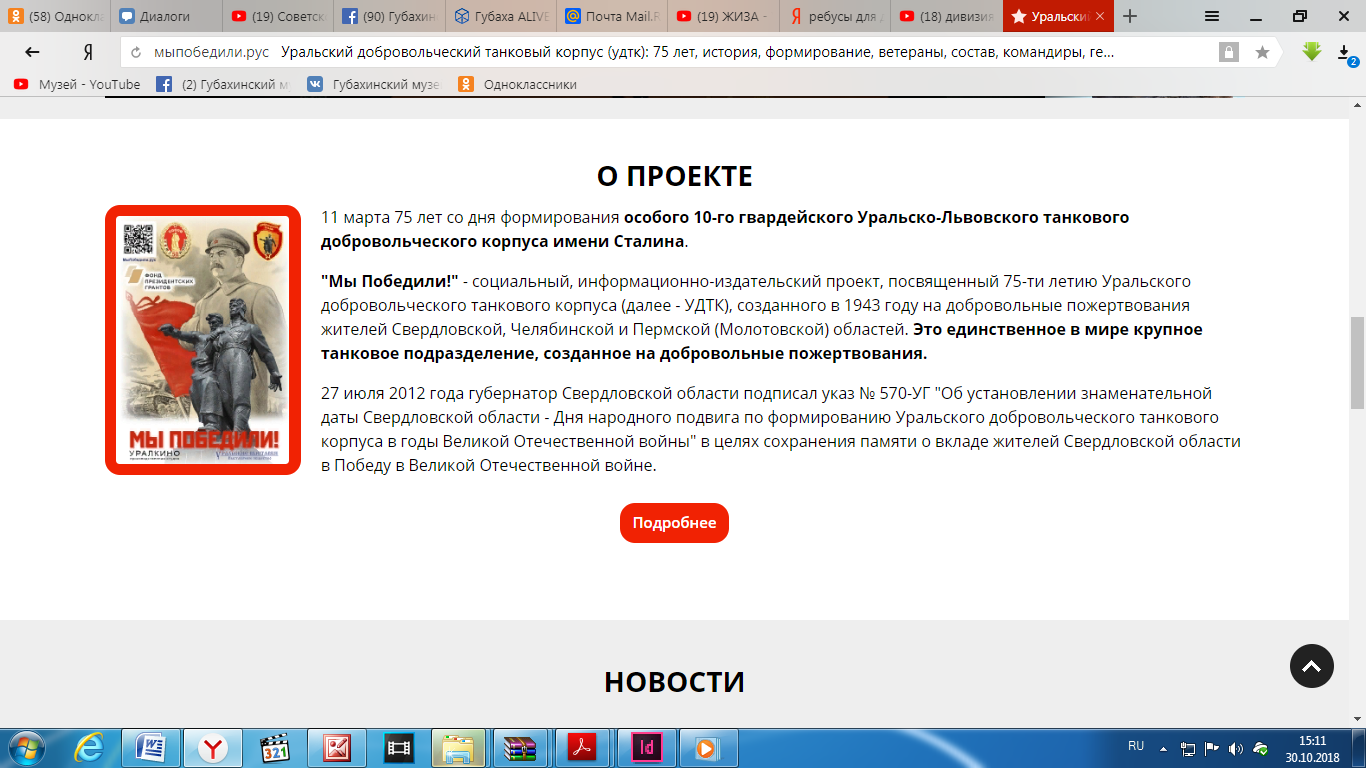Close the Уральский tab

pos(1100,16)
